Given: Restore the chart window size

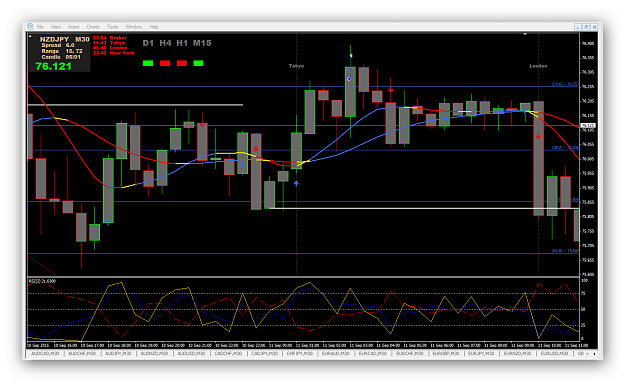Looking at the screenshot, I should coord(586,27).
